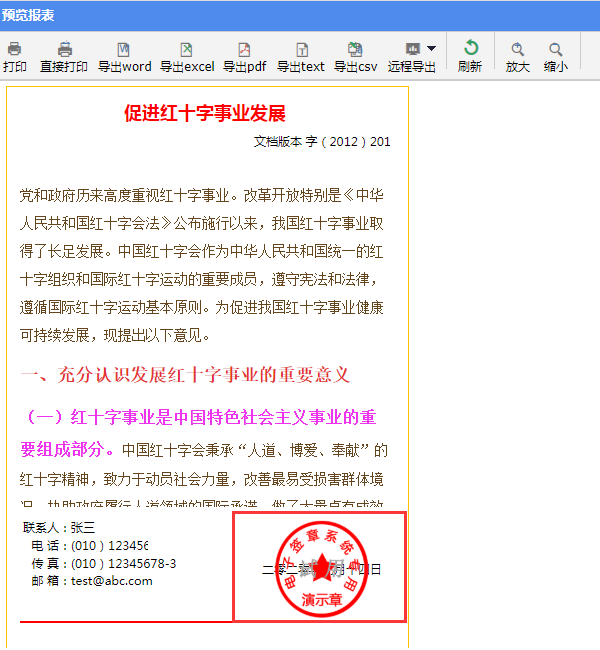The width and height of the screenshot is (600, 650).
Task: Click the 传真 fax number line
Action: pos(104,563)
